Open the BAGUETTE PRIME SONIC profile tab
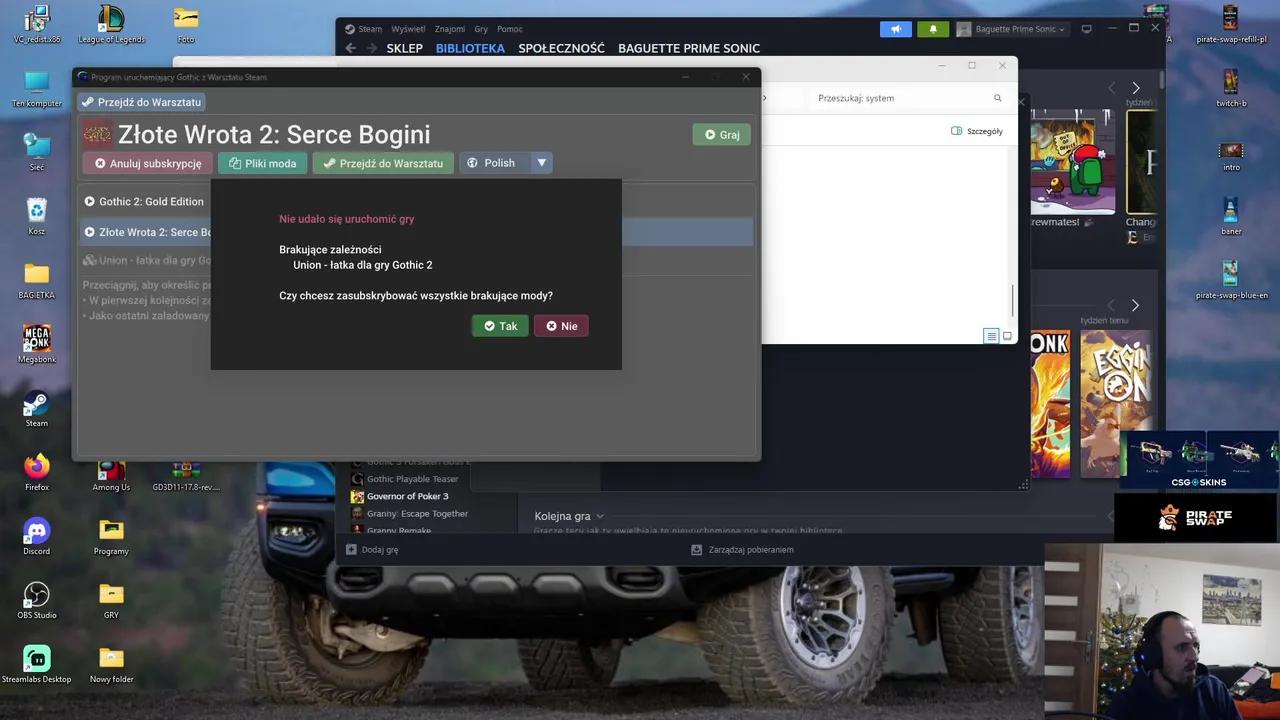This screenshot has width=1280, height=720. tap(689, 48)
